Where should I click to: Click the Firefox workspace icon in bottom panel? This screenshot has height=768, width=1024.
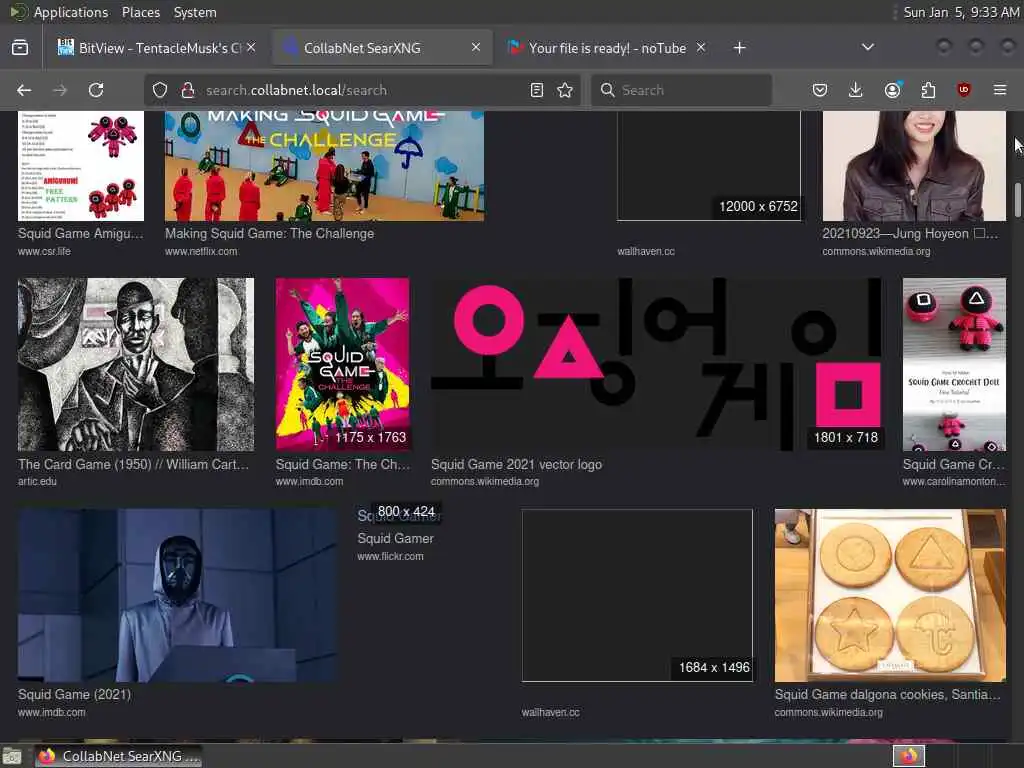[909, 756]
